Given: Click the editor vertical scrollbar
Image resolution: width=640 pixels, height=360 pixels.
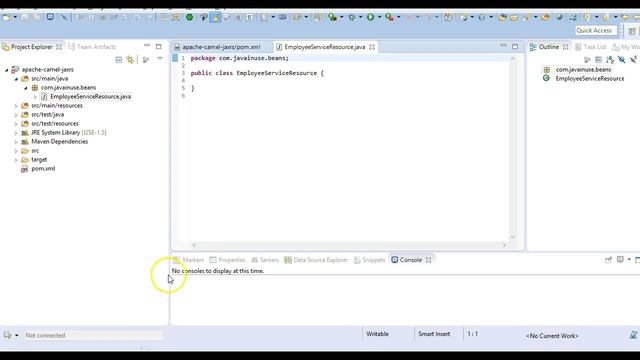Looking at the screenshot, I should tap(513, 148).
